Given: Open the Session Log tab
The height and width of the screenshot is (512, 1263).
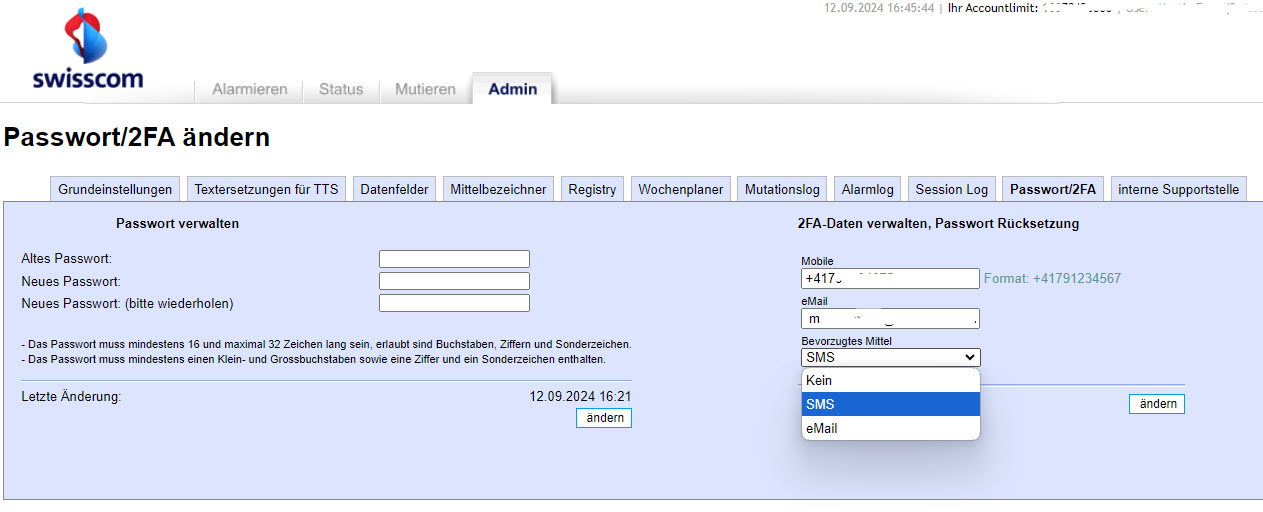Looking at the screenshot, I should pos(952,189).
